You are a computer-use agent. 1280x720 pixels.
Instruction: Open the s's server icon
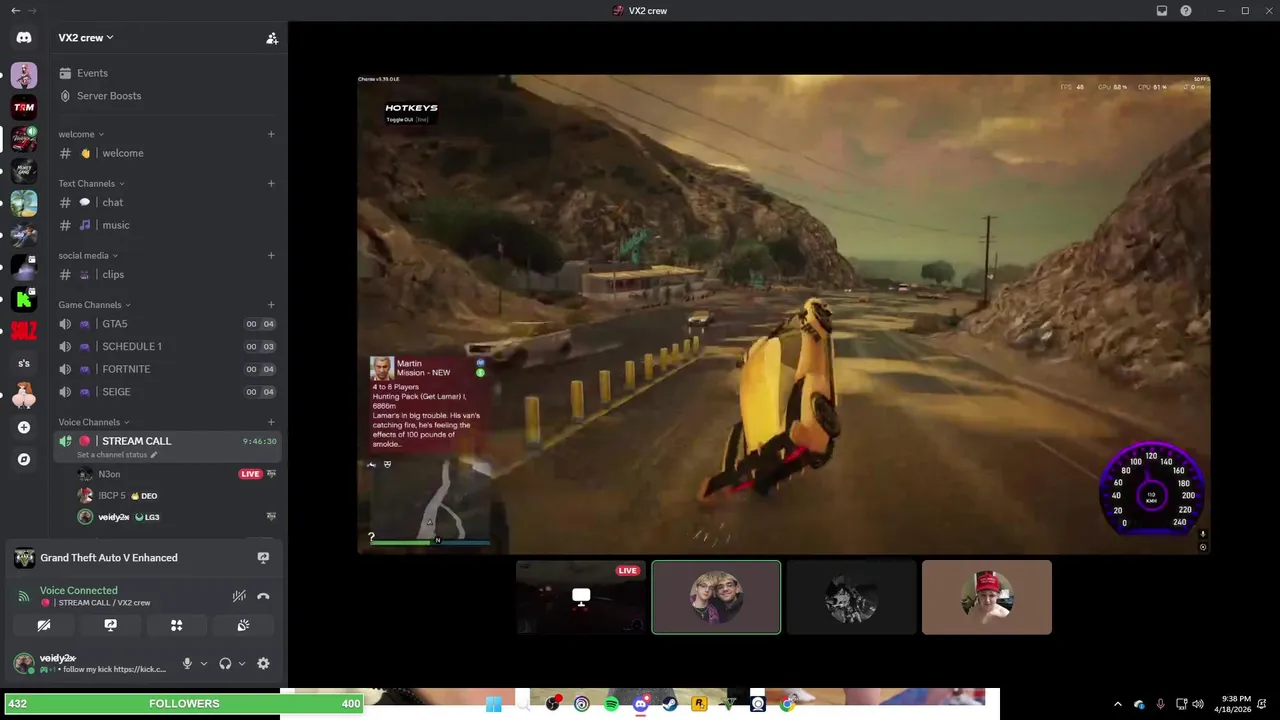coord(24,363)
